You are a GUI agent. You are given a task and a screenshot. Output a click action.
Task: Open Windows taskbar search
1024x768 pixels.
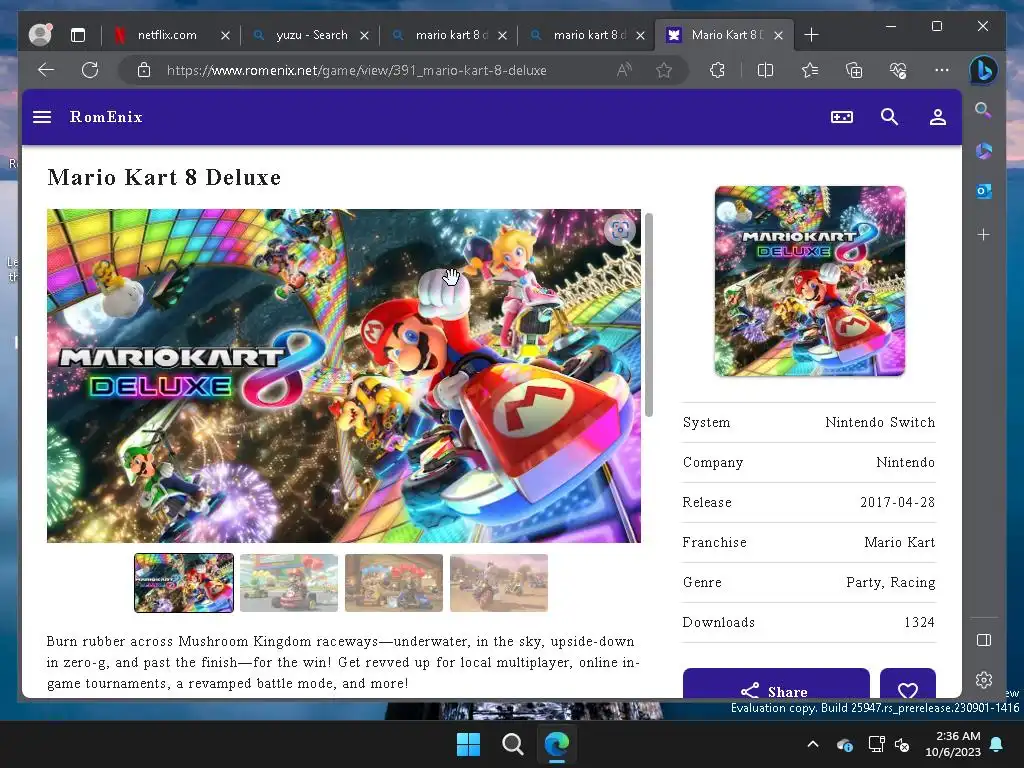(x=513, y=744)
